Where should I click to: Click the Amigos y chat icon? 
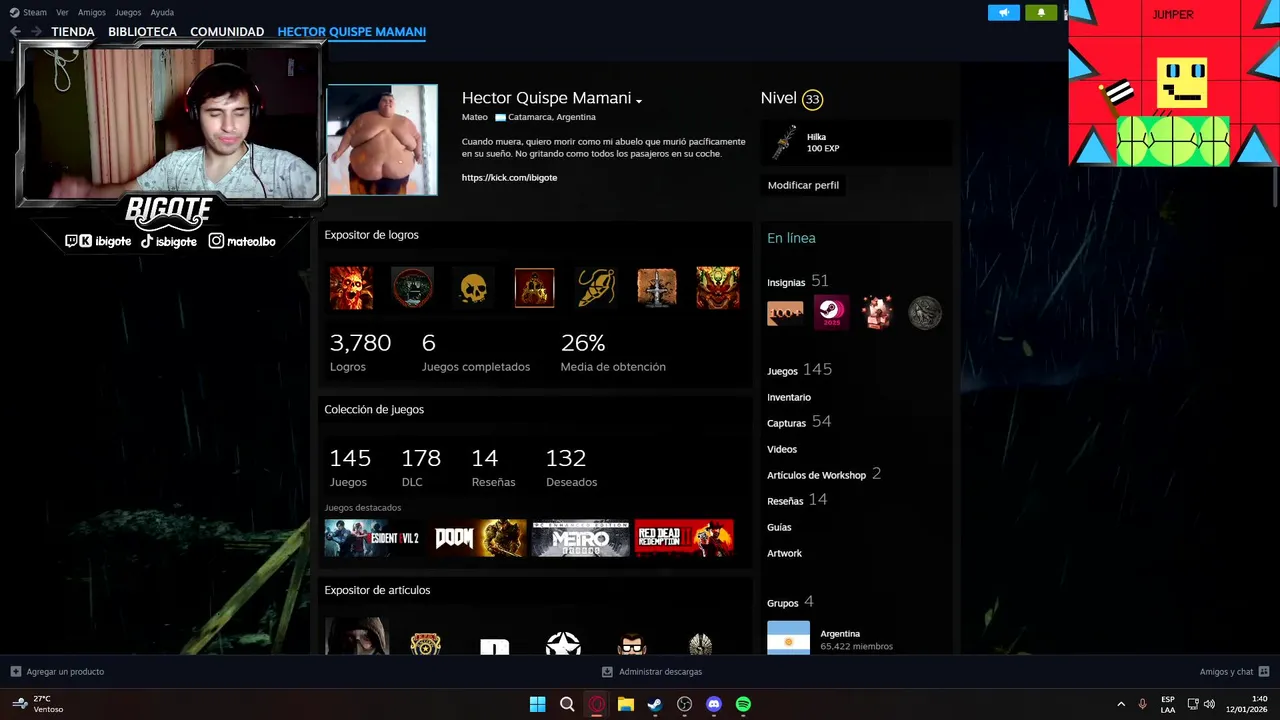tap(1264, 672)
